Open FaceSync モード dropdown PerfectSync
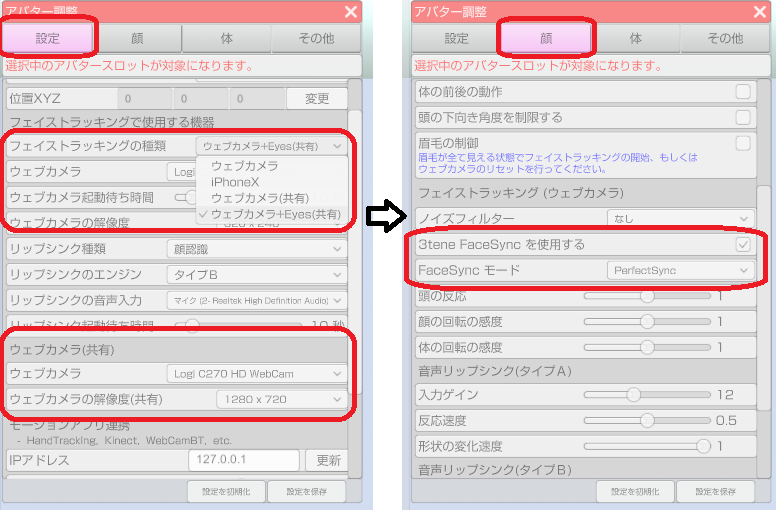This screenshot has width=776, height=510. click(x=680, y=270)
